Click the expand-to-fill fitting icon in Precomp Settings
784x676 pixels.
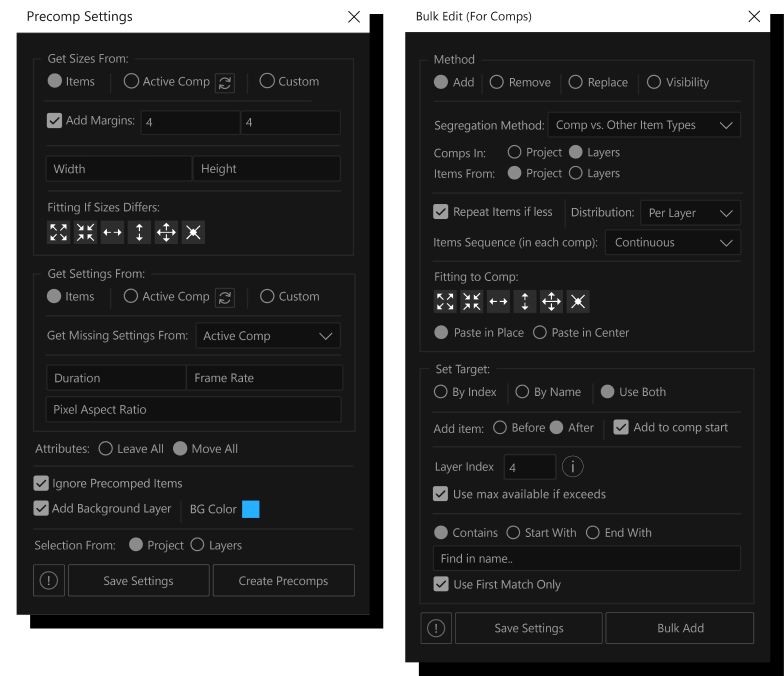58,232
